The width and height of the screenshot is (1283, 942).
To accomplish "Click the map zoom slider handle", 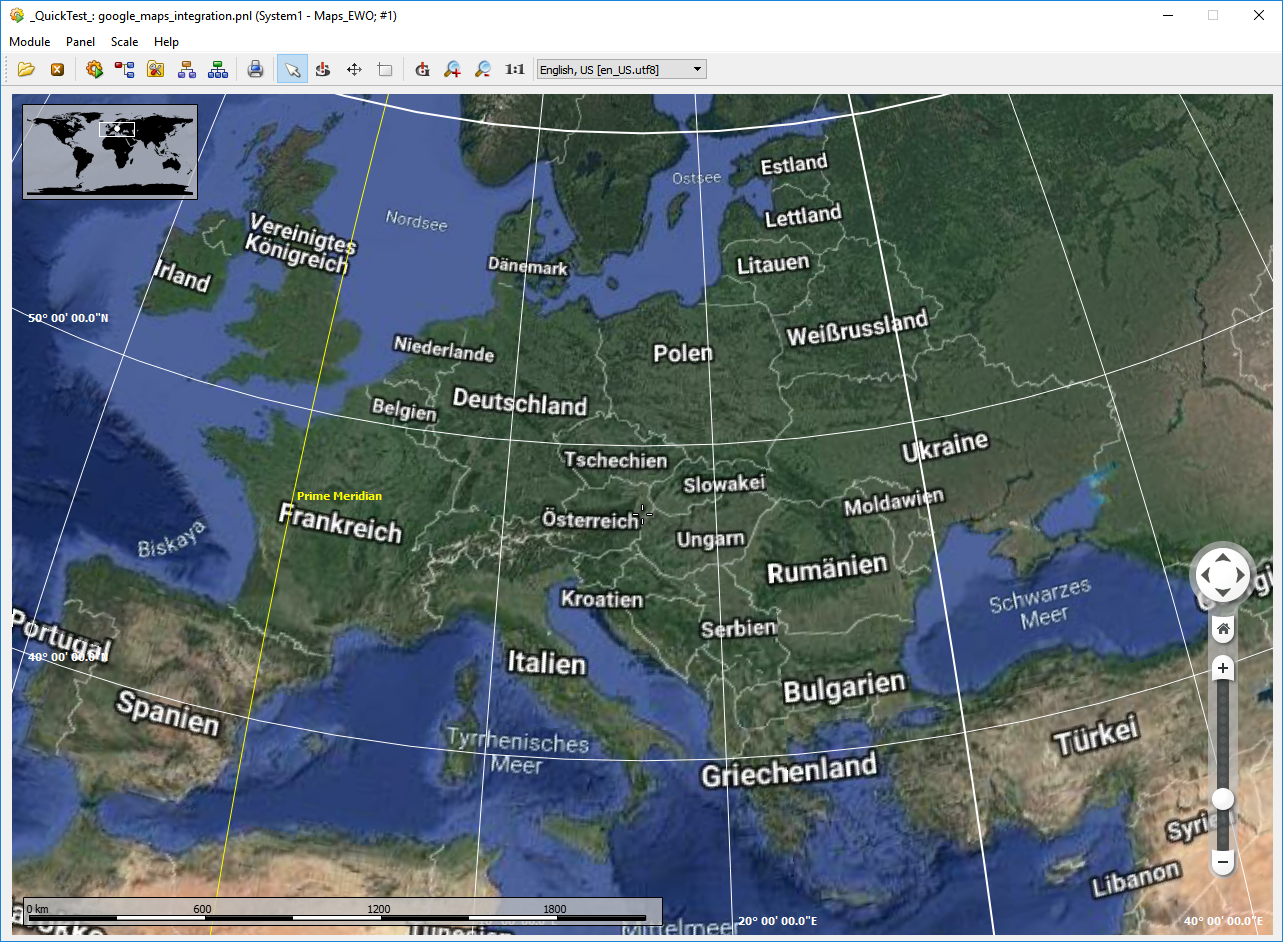I will (1222, 798).
